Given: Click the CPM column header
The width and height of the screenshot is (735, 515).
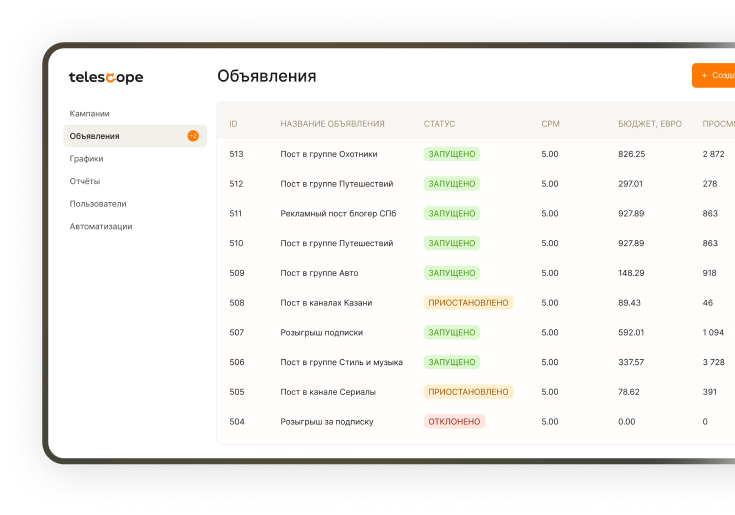Looking at the screenshot, I should (x=550, y=124).
